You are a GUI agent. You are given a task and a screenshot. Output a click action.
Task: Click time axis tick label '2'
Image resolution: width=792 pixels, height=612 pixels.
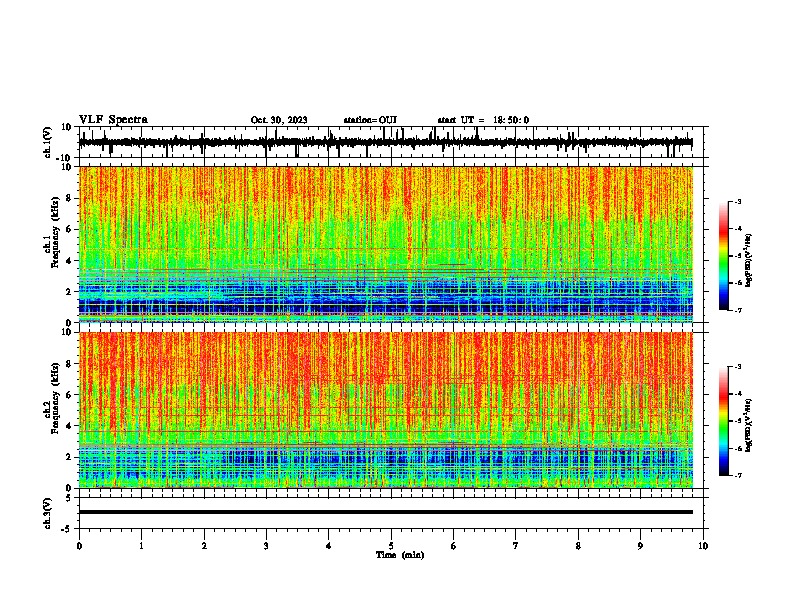(204, 546)
